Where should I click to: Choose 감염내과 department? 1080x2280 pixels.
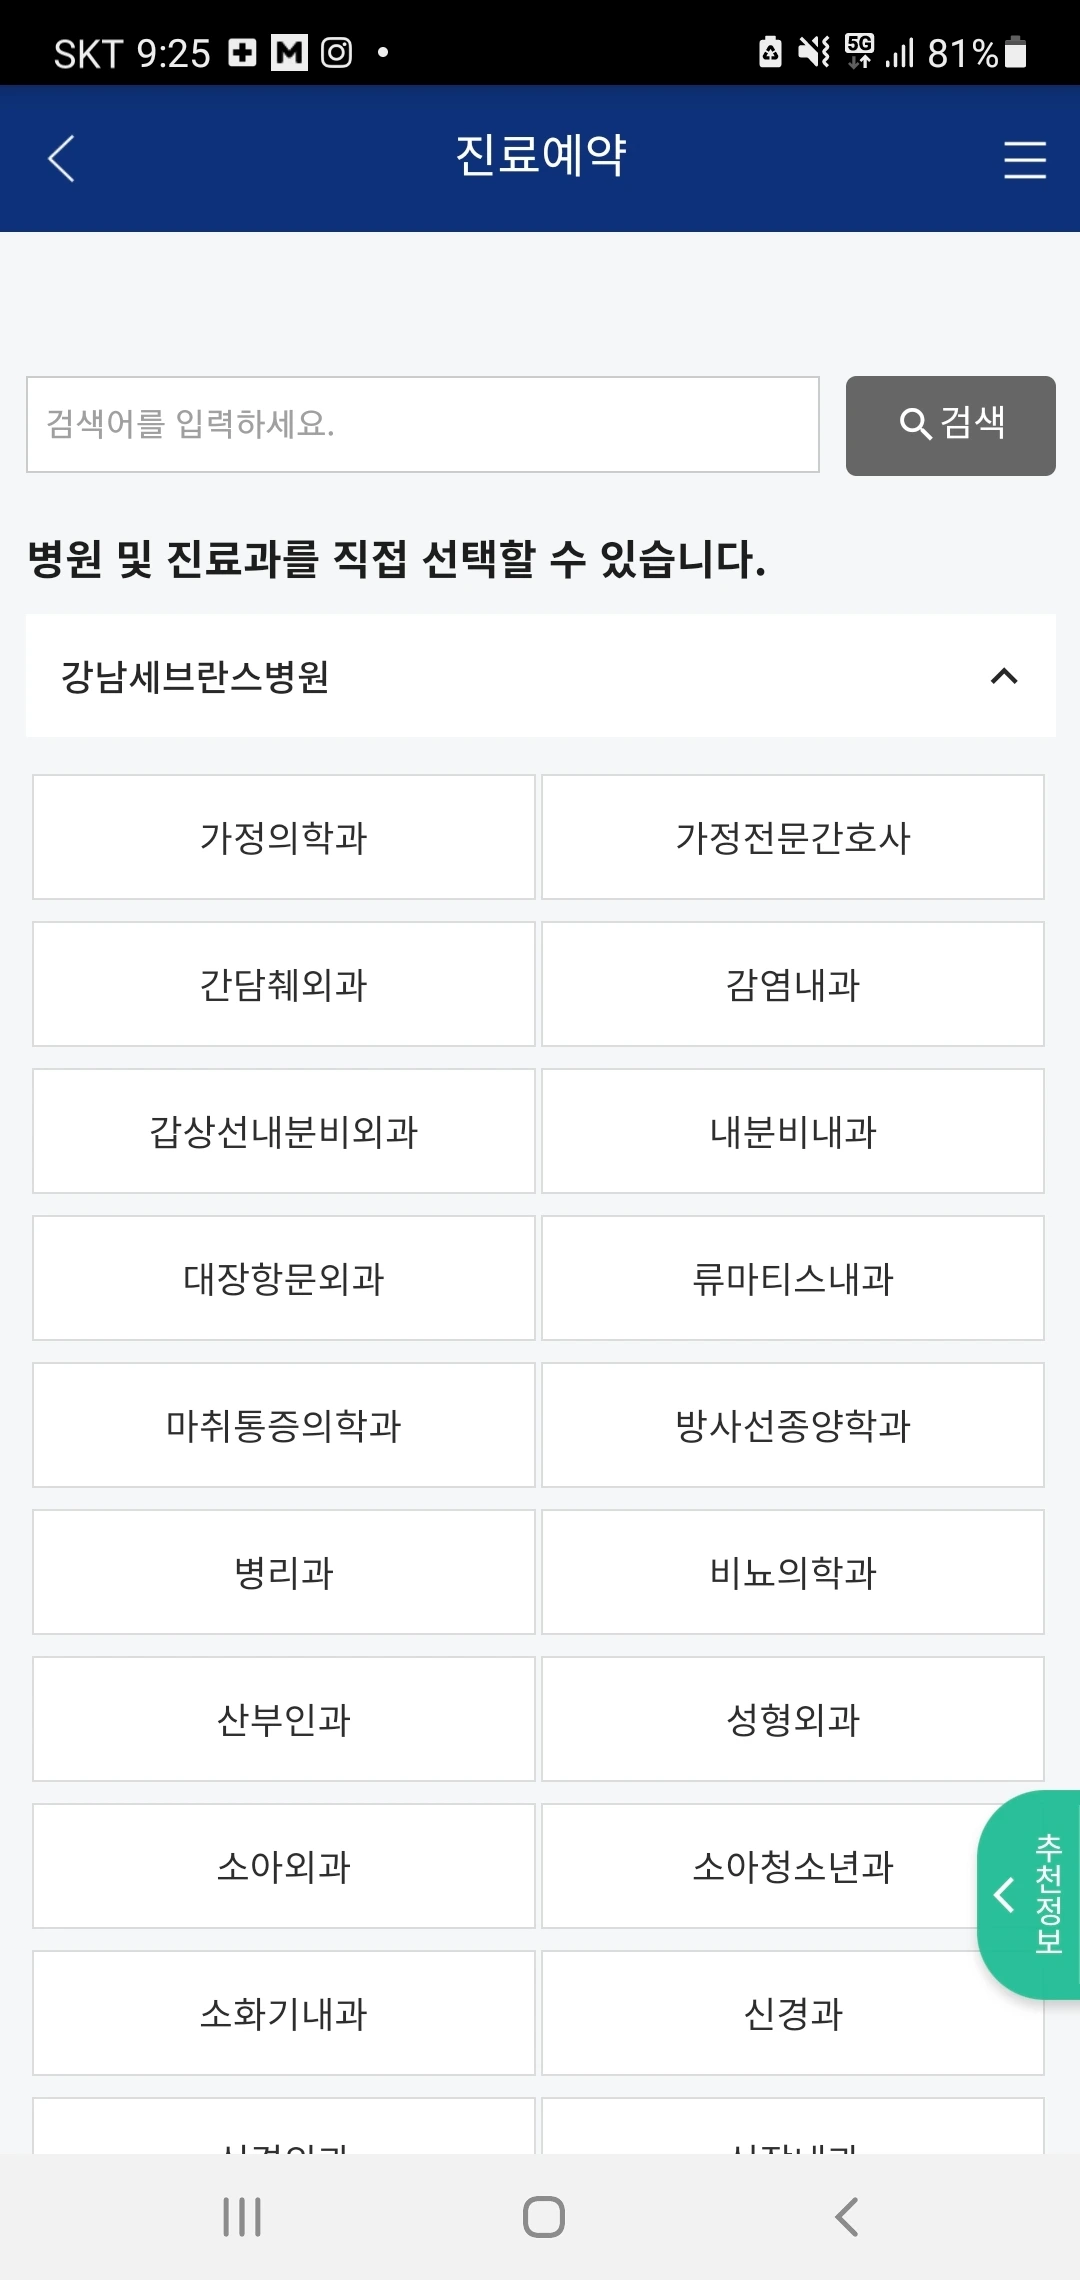tap(793, 984)
